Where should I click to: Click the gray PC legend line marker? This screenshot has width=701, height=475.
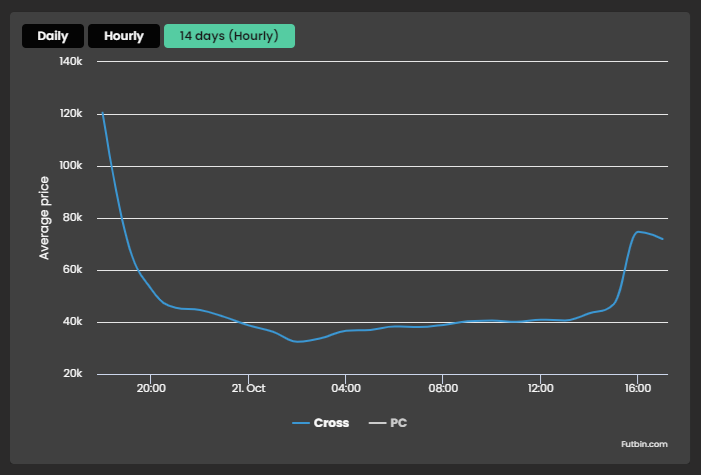pyautogui.click(x=377, y=423)
